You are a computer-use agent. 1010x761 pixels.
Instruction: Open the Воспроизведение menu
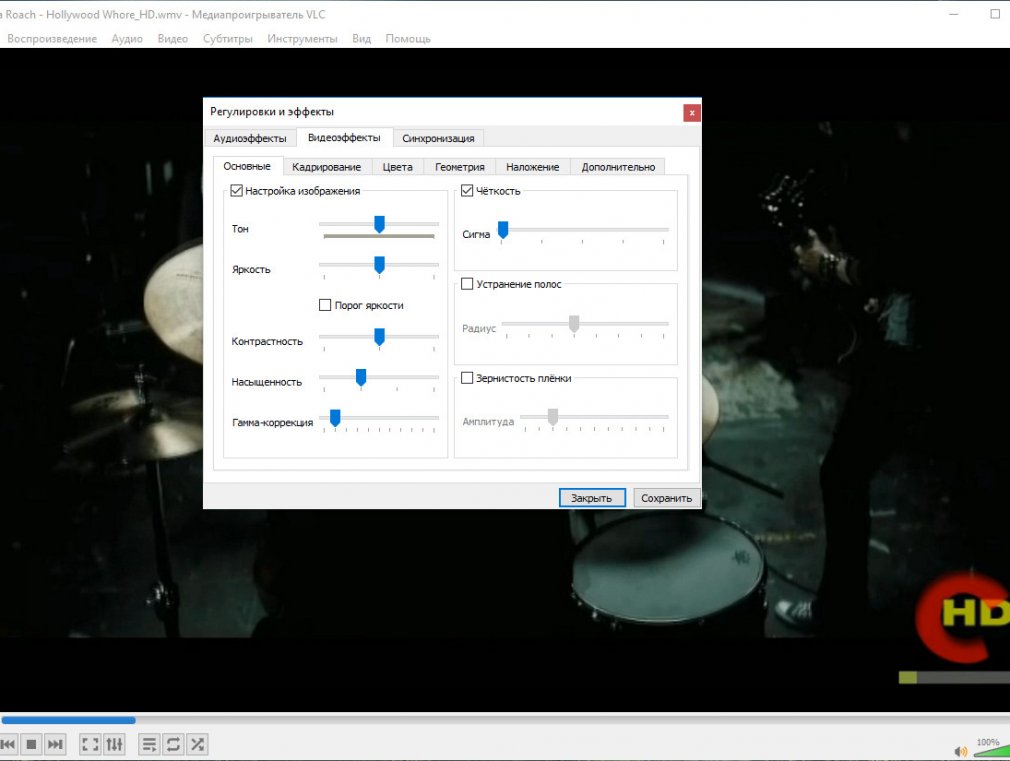click(x=52, y=39)
